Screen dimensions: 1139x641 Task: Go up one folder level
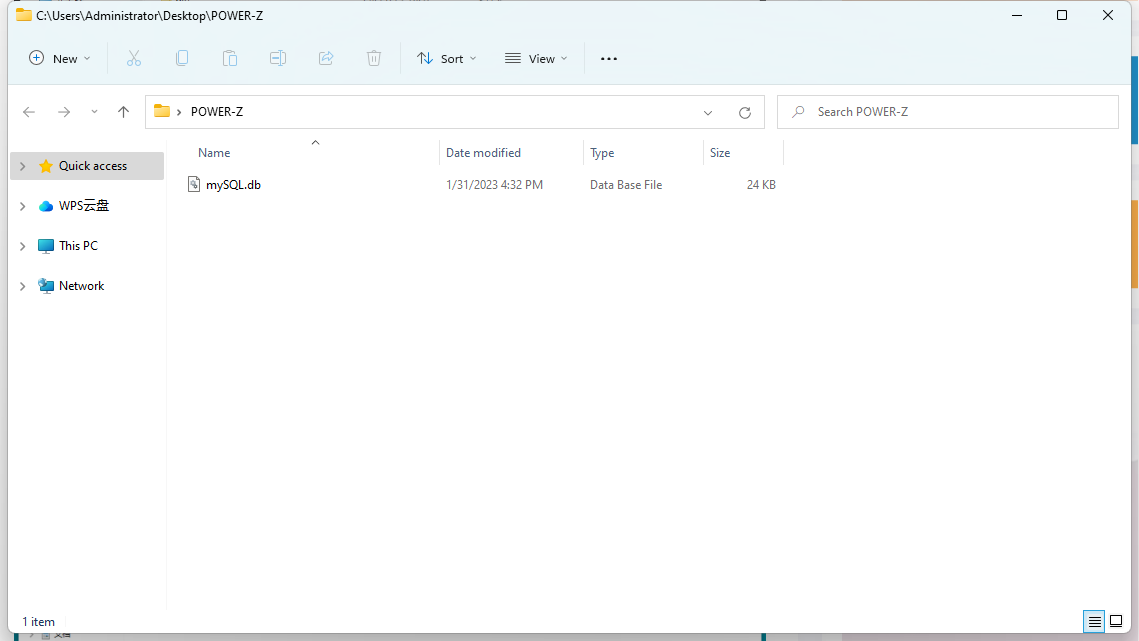click(x=124, y=113)
